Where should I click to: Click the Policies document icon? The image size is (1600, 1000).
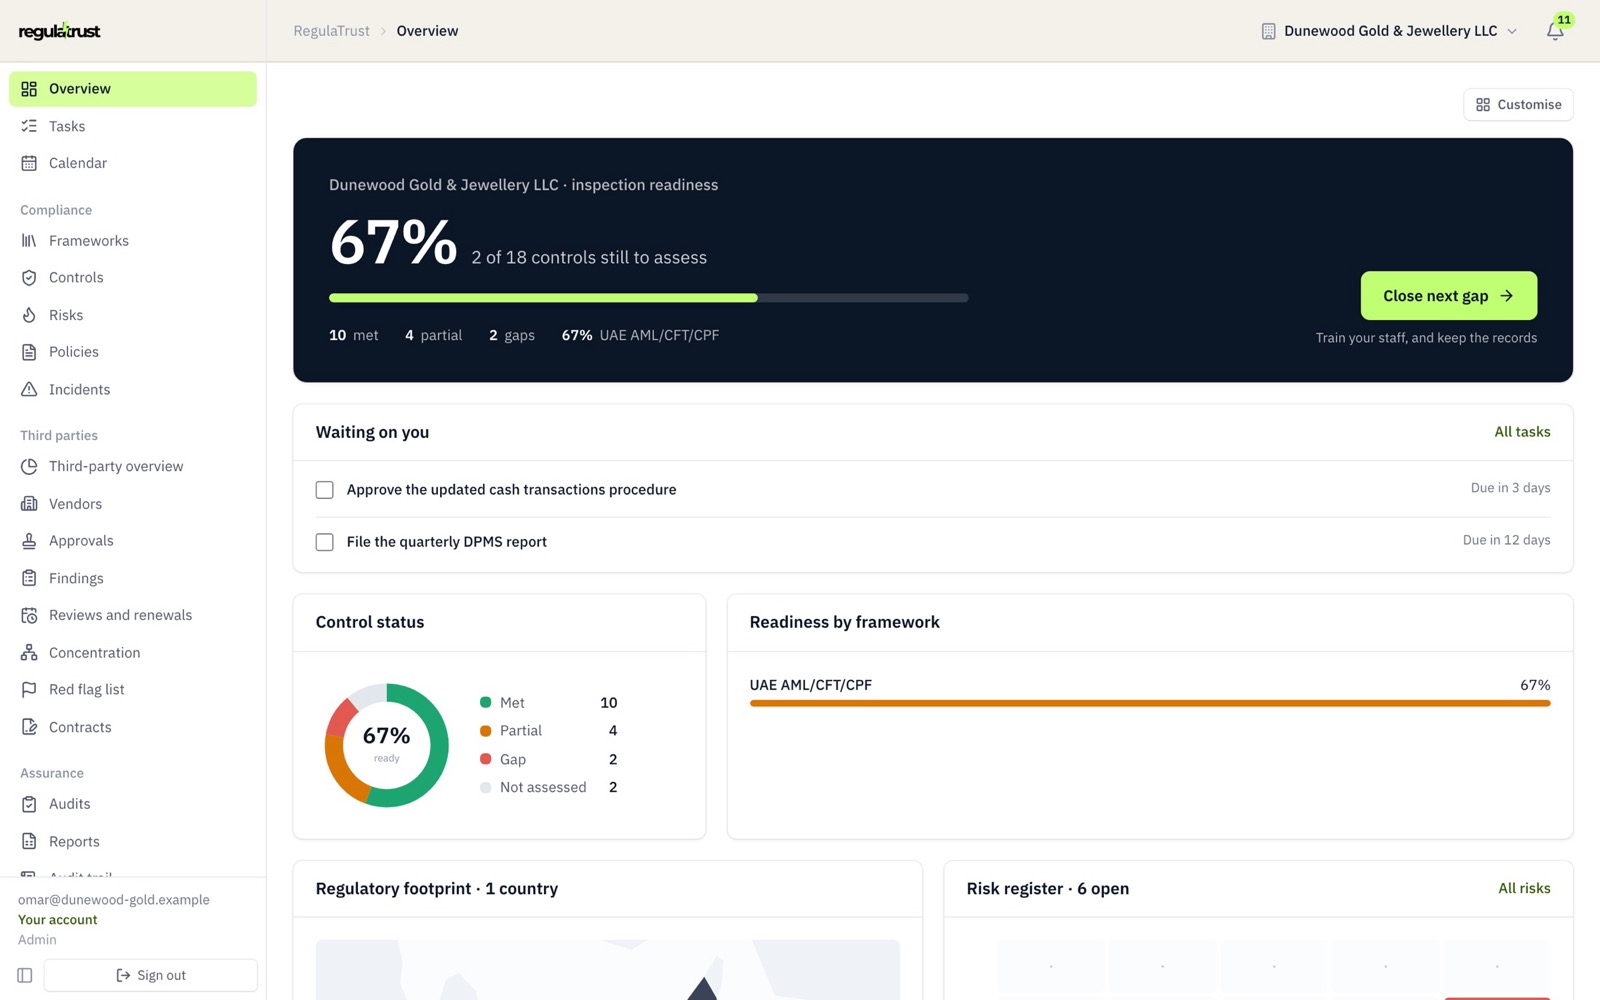point(29,352)
